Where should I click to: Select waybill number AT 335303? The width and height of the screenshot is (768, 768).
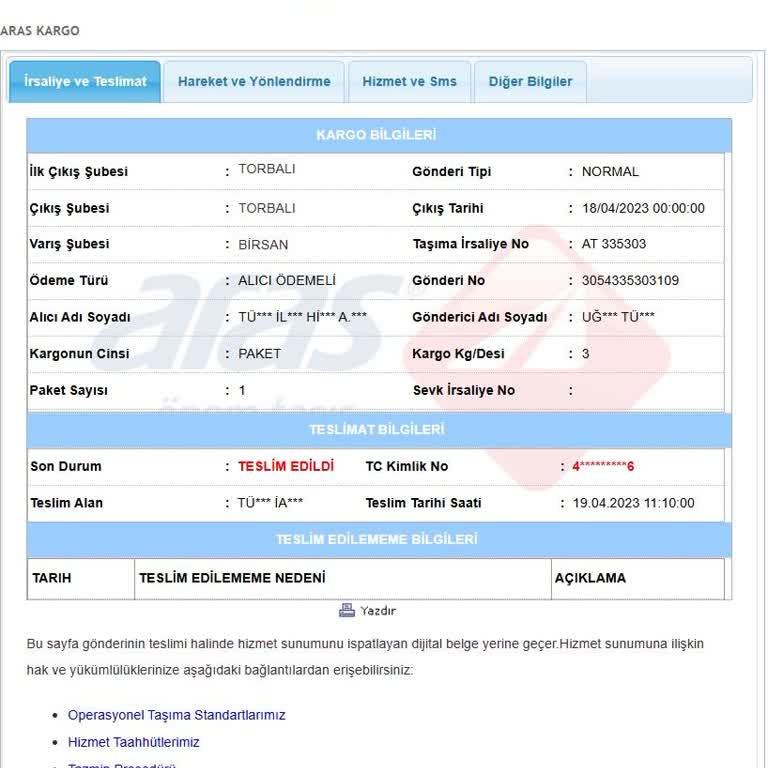point(614,244)
